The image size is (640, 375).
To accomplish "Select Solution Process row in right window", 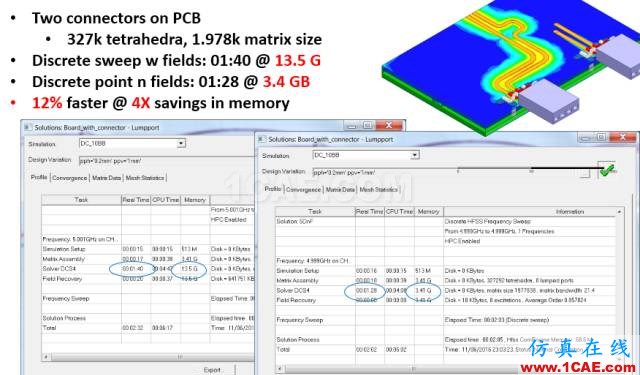I will pos(446,340).
